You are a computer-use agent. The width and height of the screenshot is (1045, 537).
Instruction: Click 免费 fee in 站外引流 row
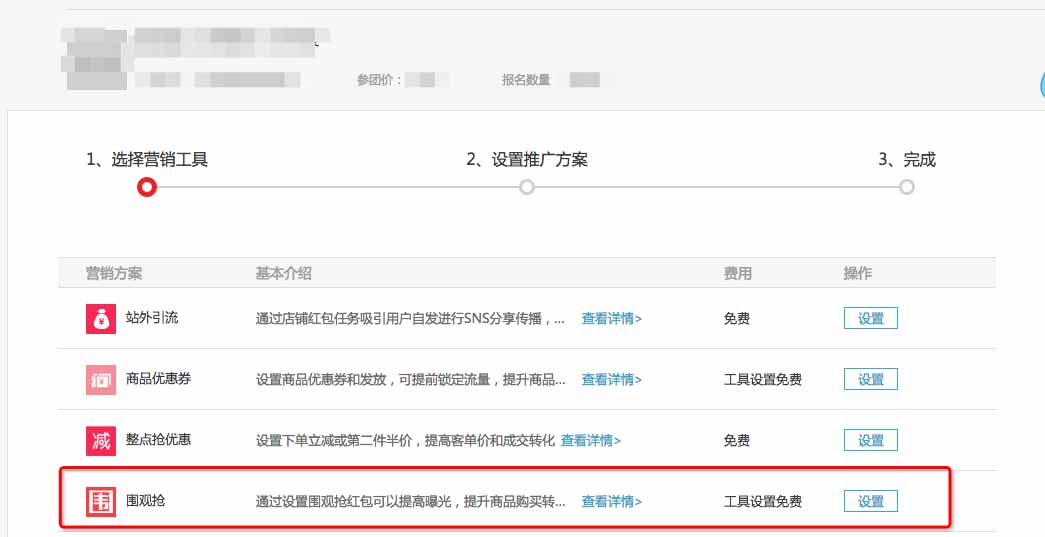click(737, 318)
